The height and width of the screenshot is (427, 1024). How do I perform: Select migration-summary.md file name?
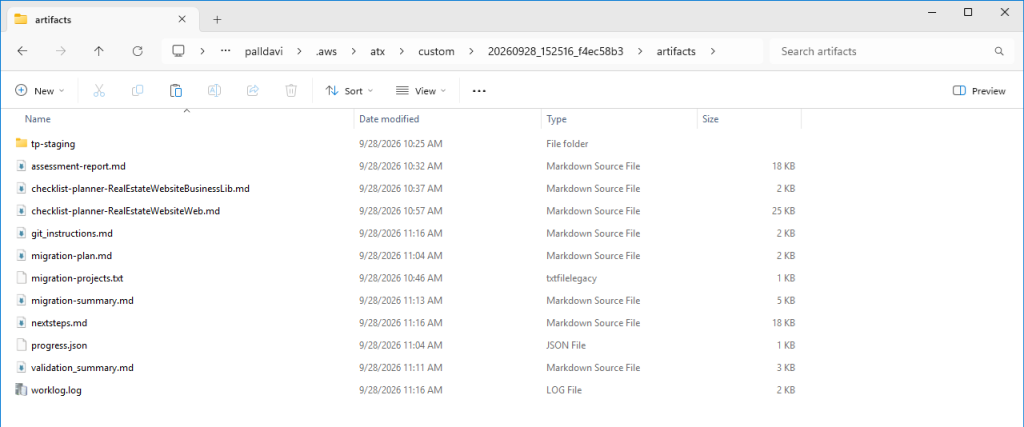point(82,300)
